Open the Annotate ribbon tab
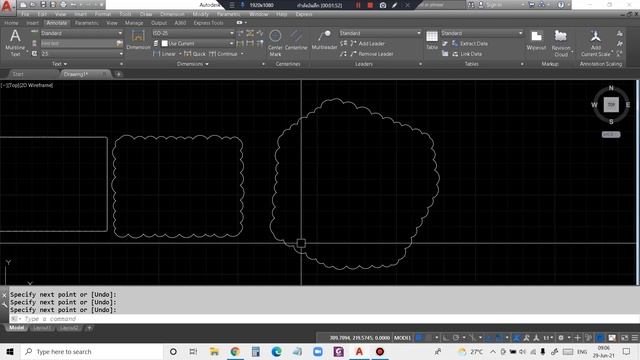This screenshot has width=640, height=360. pyautogui.click(x=56, y=23)
